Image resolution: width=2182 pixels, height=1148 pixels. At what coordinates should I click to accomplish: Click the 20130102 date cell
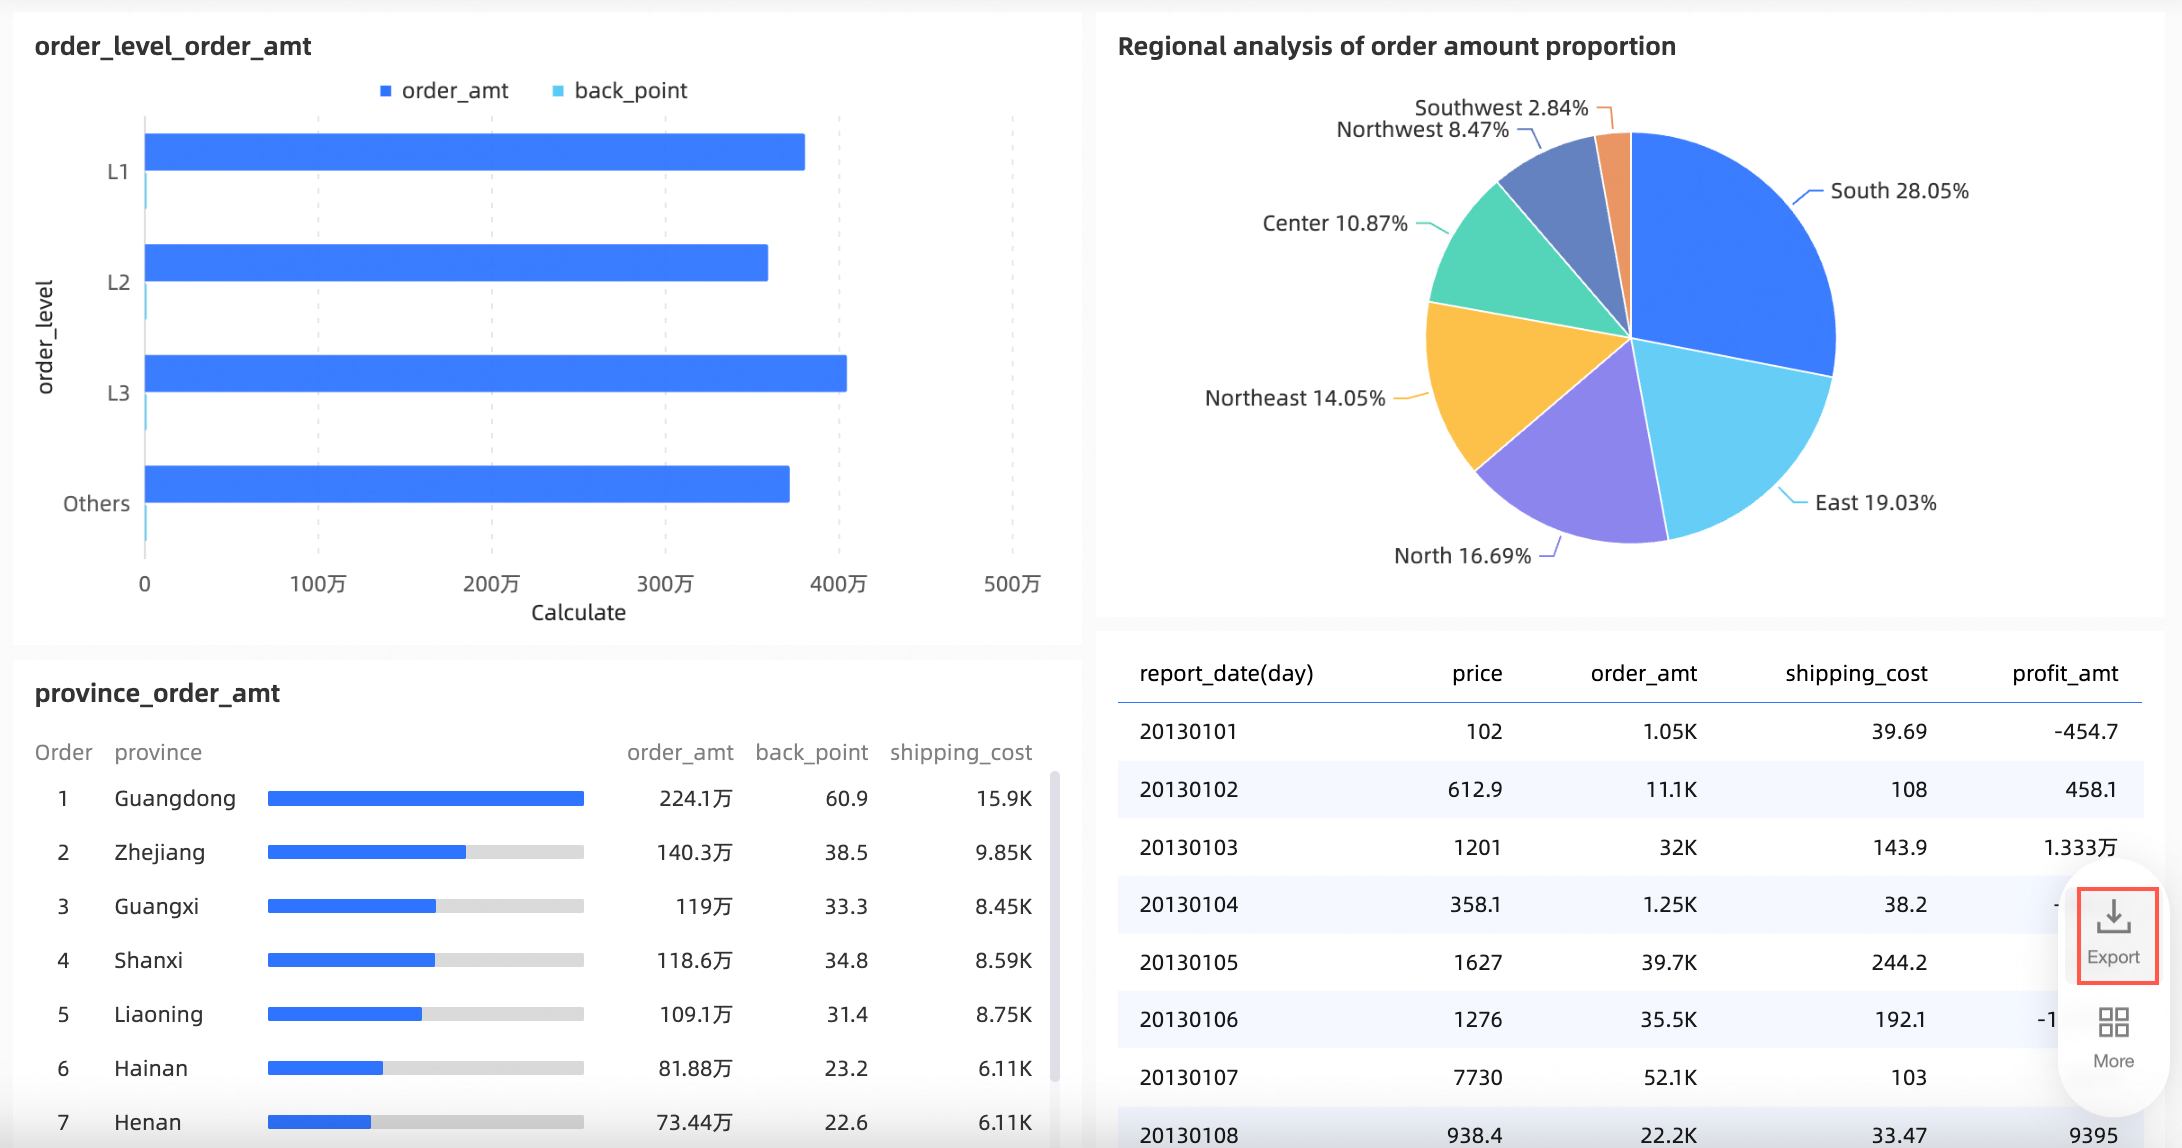1188,789
